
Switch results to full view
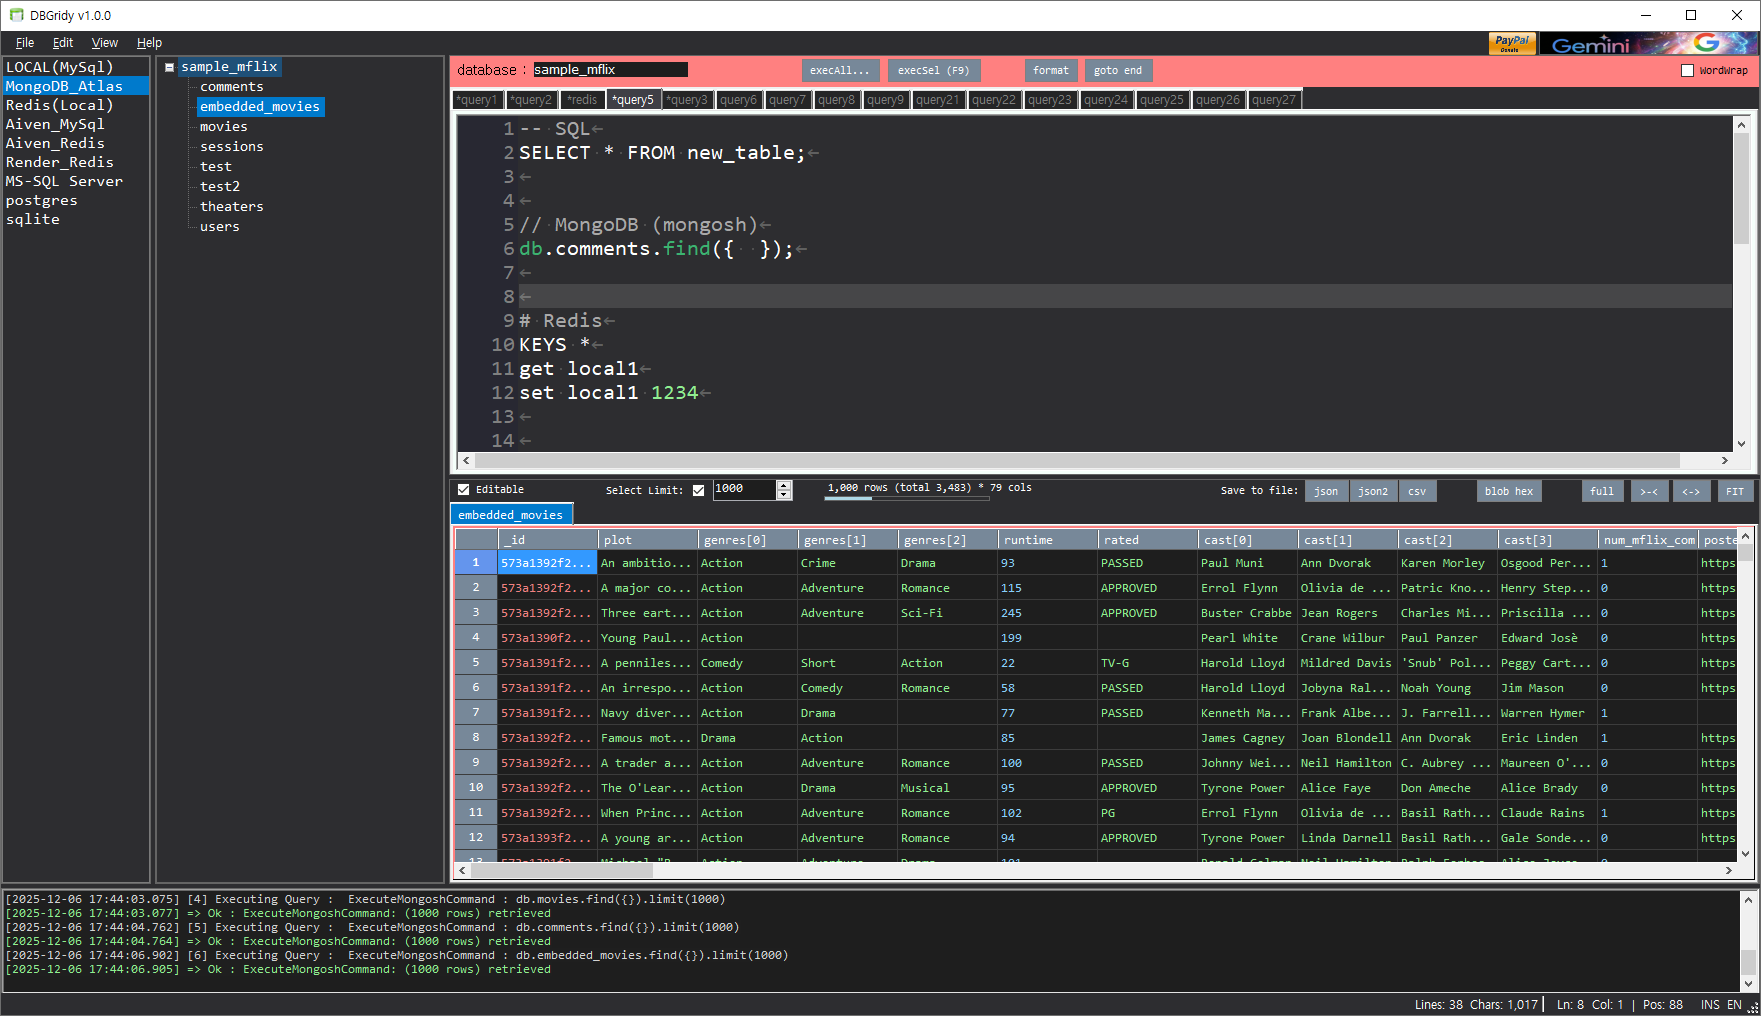tap(1602, 491)
